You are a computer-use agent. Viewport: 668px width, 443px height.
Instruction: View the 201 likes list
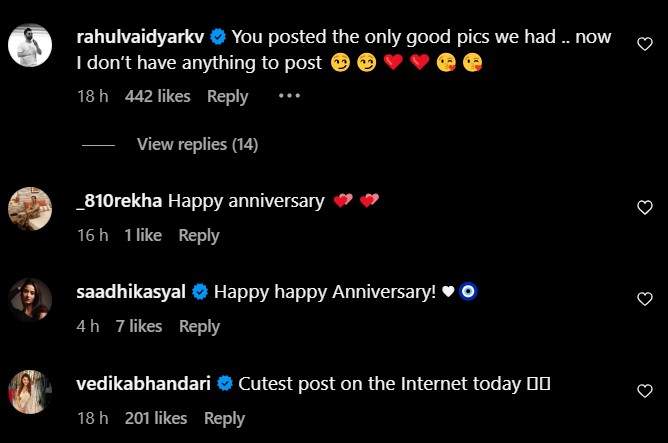point(156,418)
